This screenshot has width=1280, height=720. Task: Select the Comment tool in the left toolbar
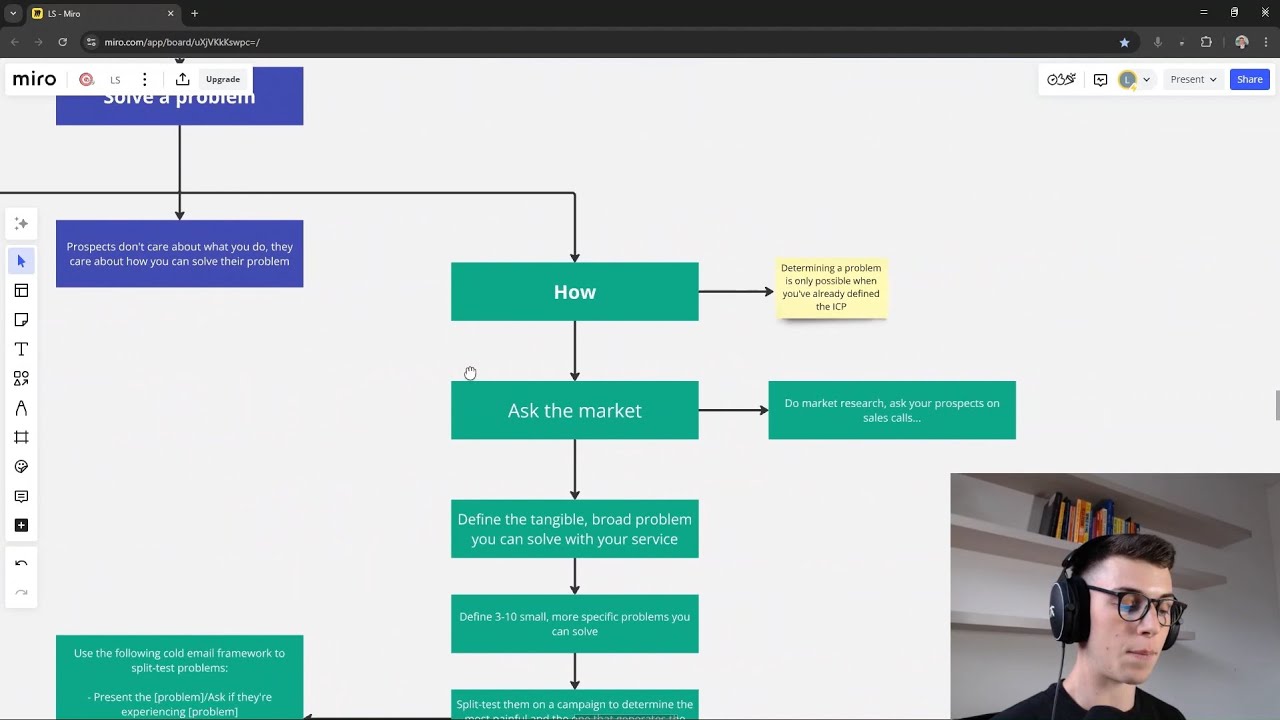(x=21, y=496)
